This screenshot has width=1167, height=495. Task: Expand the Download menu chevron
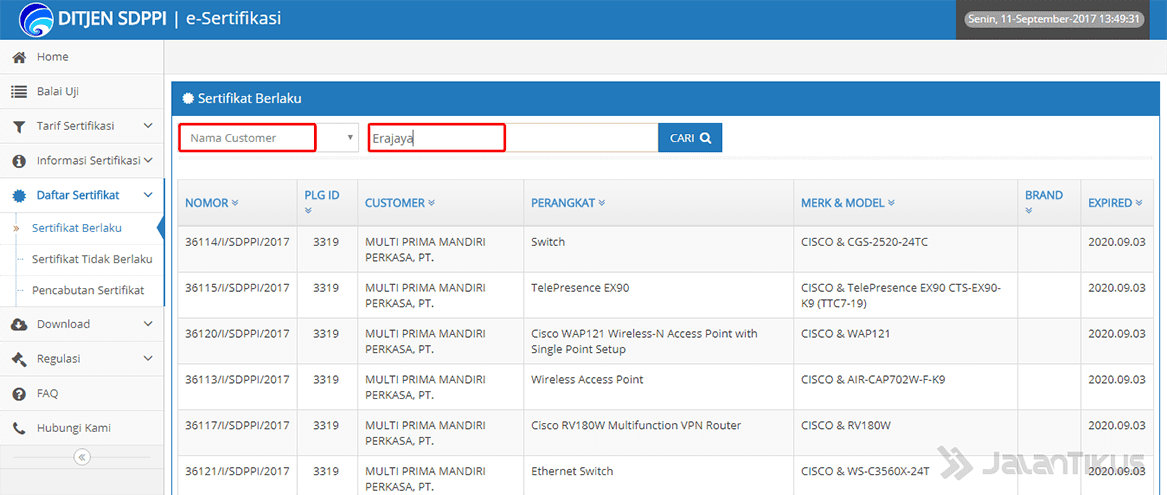click(148, 324)
